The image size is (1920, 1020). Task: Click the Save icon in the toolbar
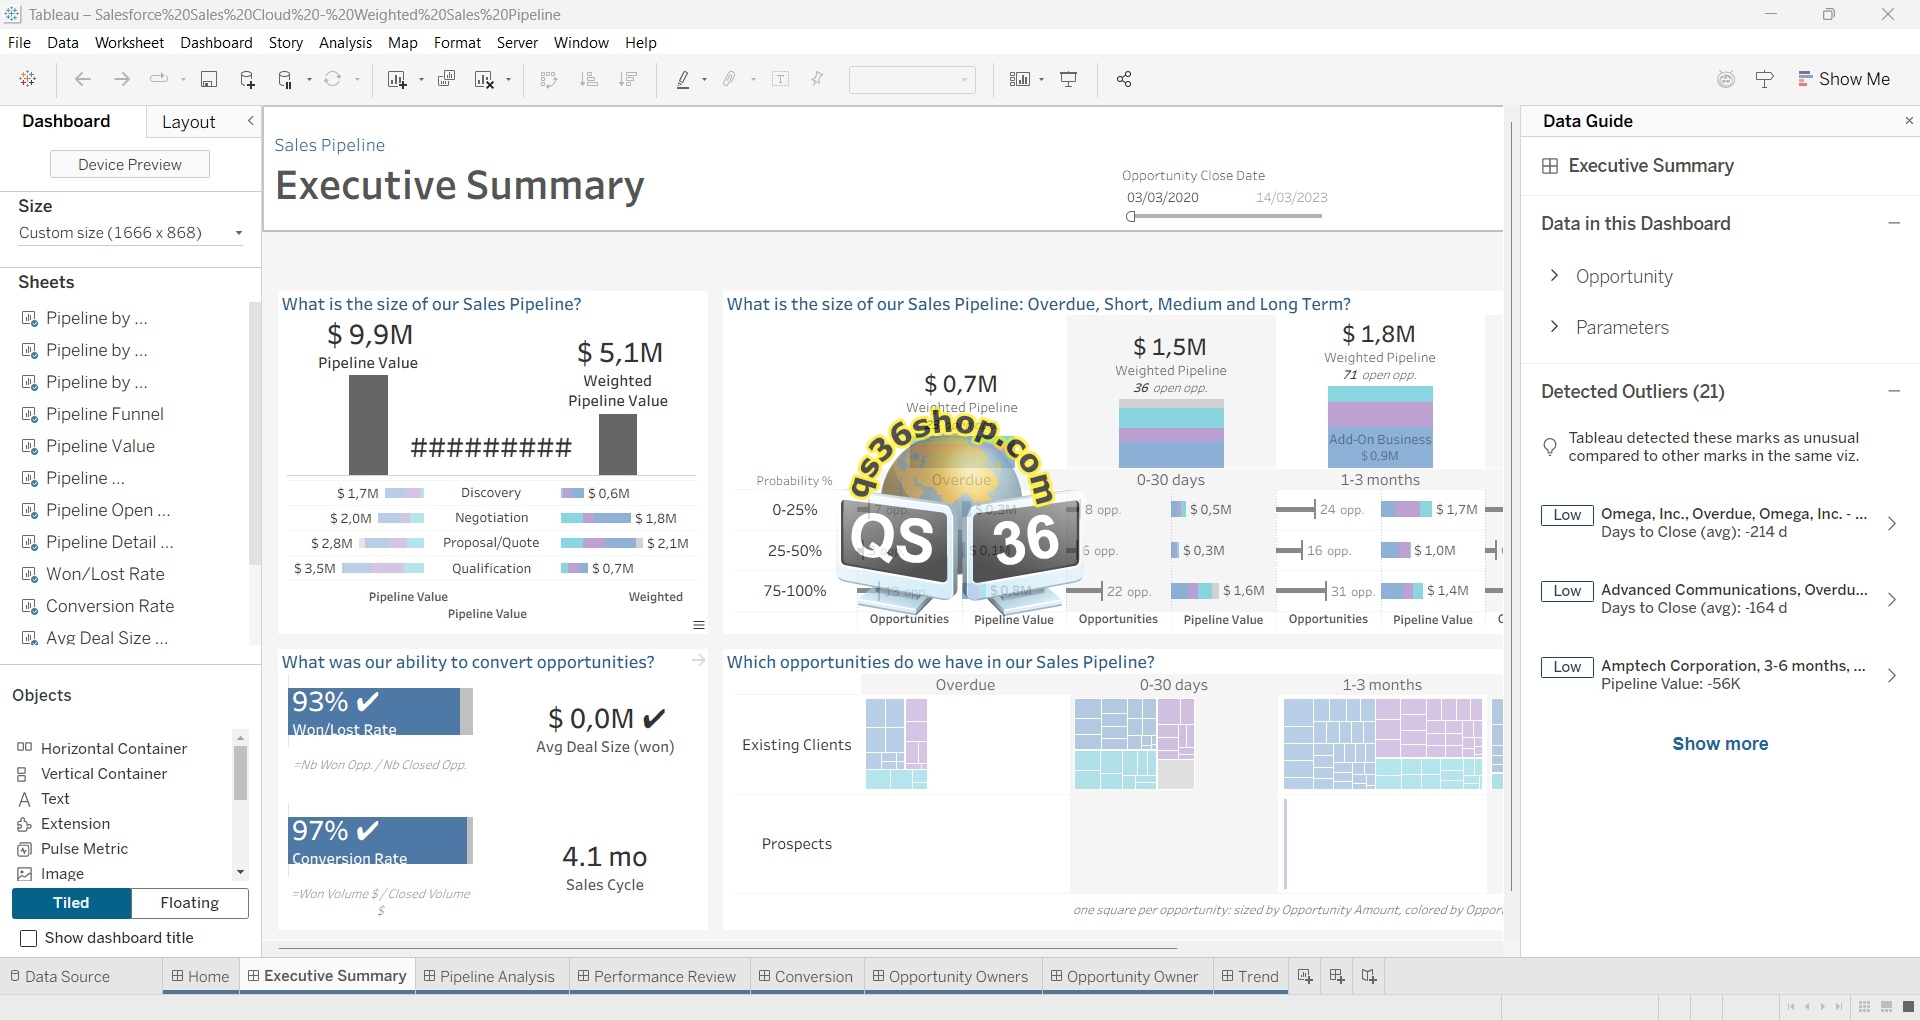point(209,80)
